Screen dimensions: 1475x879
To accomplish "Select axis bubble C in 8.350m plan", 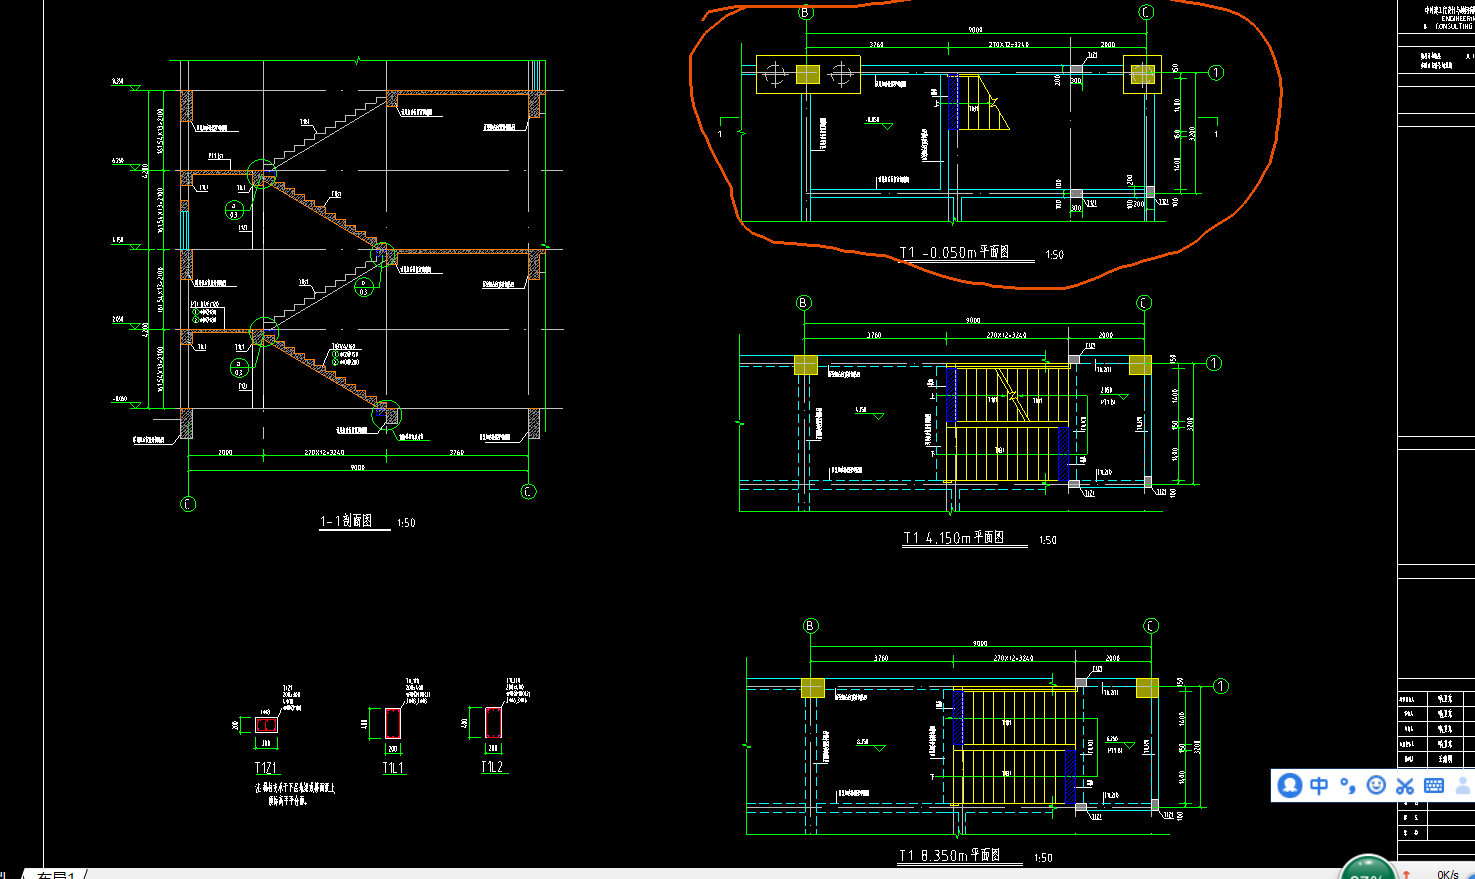I will pyautogui.click(x=1151, y=626).
